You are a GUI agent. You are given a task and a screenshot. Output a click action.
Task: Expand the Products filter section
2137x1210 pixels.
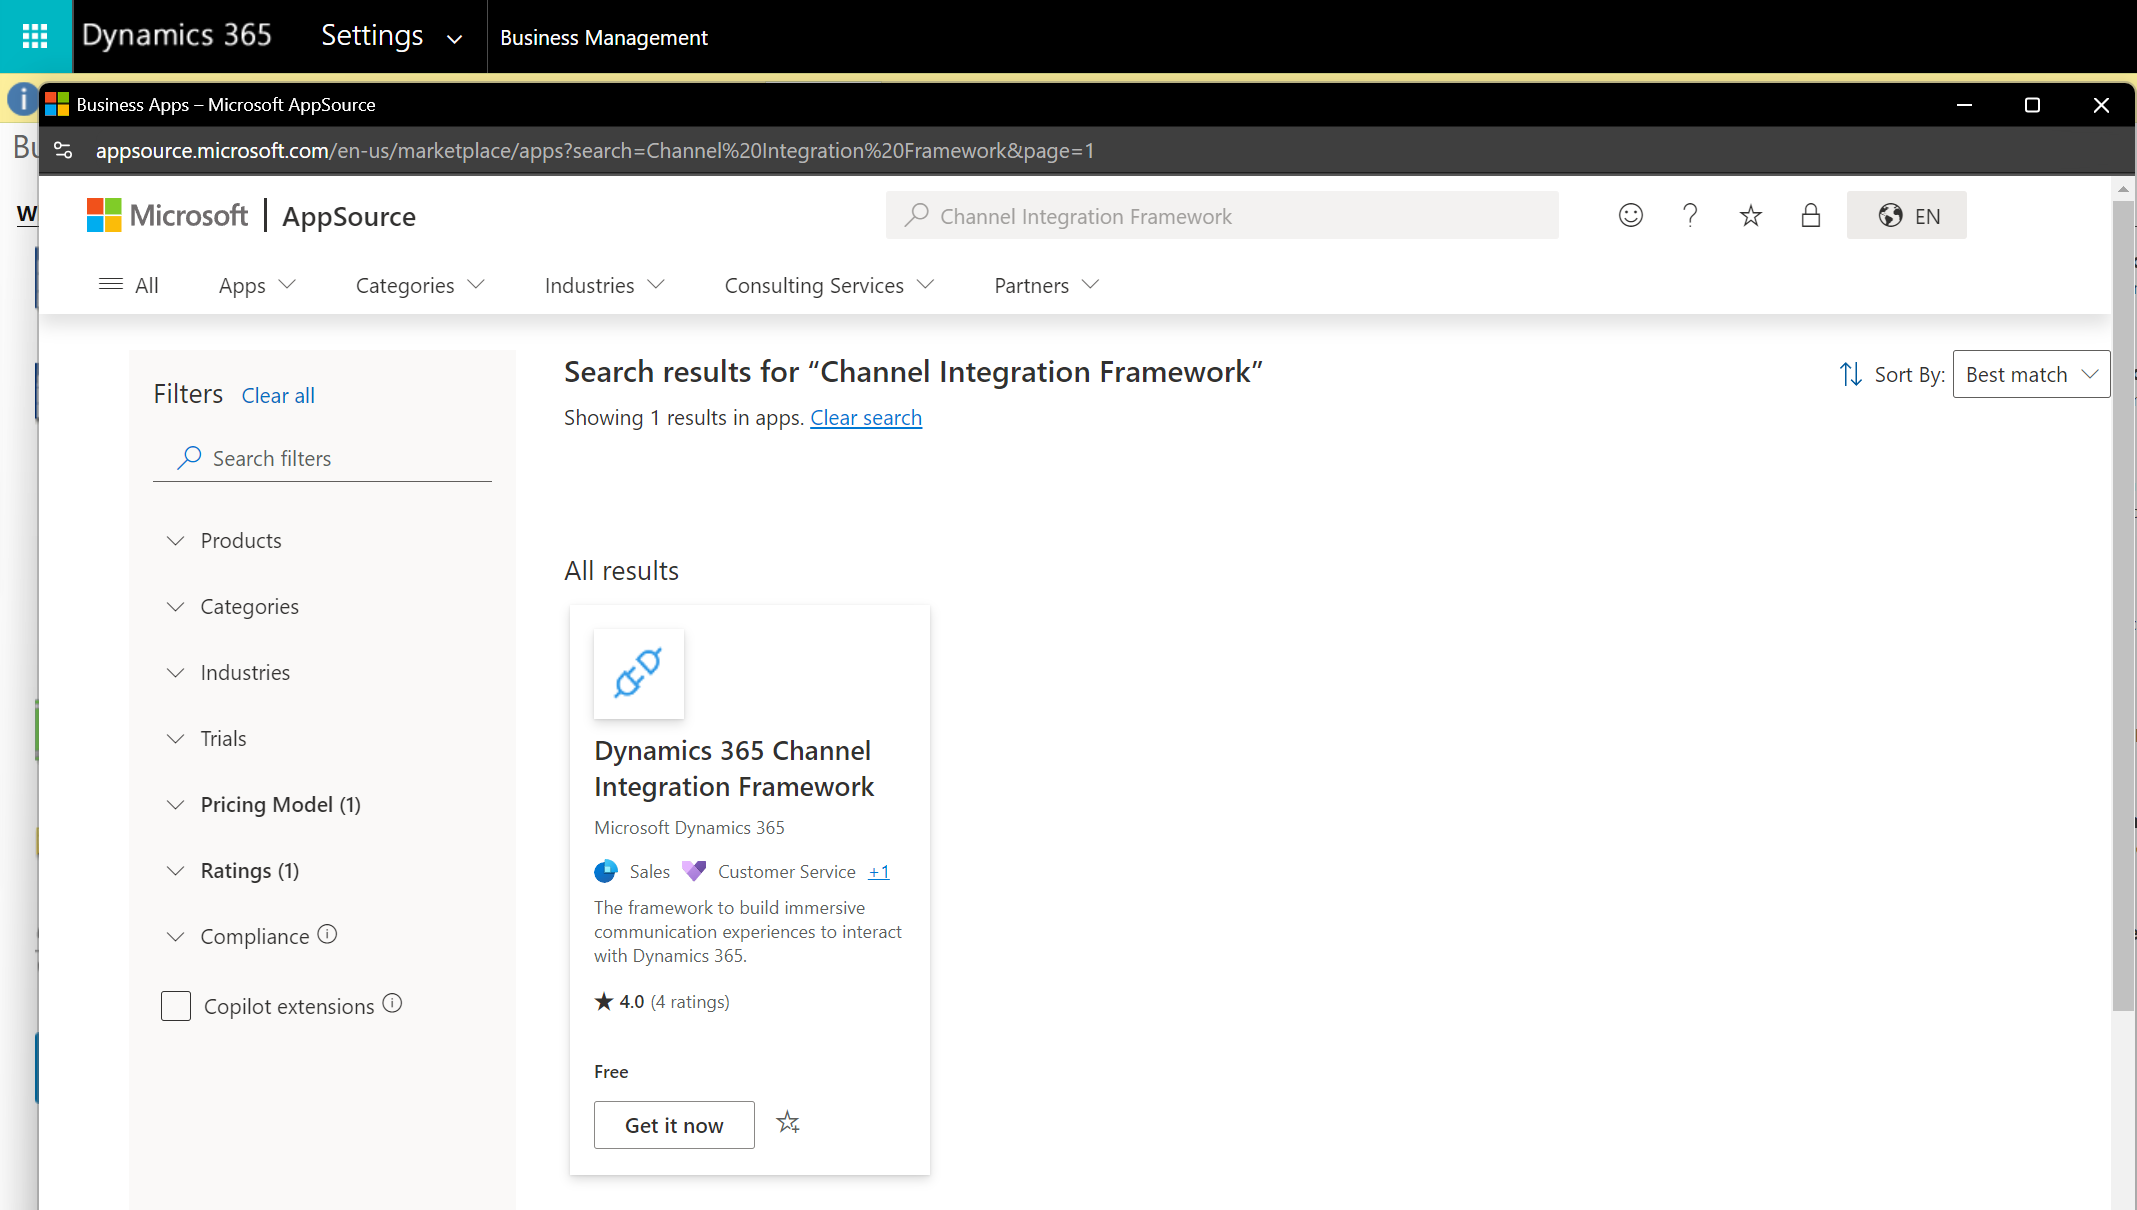(x=223, y=540)
